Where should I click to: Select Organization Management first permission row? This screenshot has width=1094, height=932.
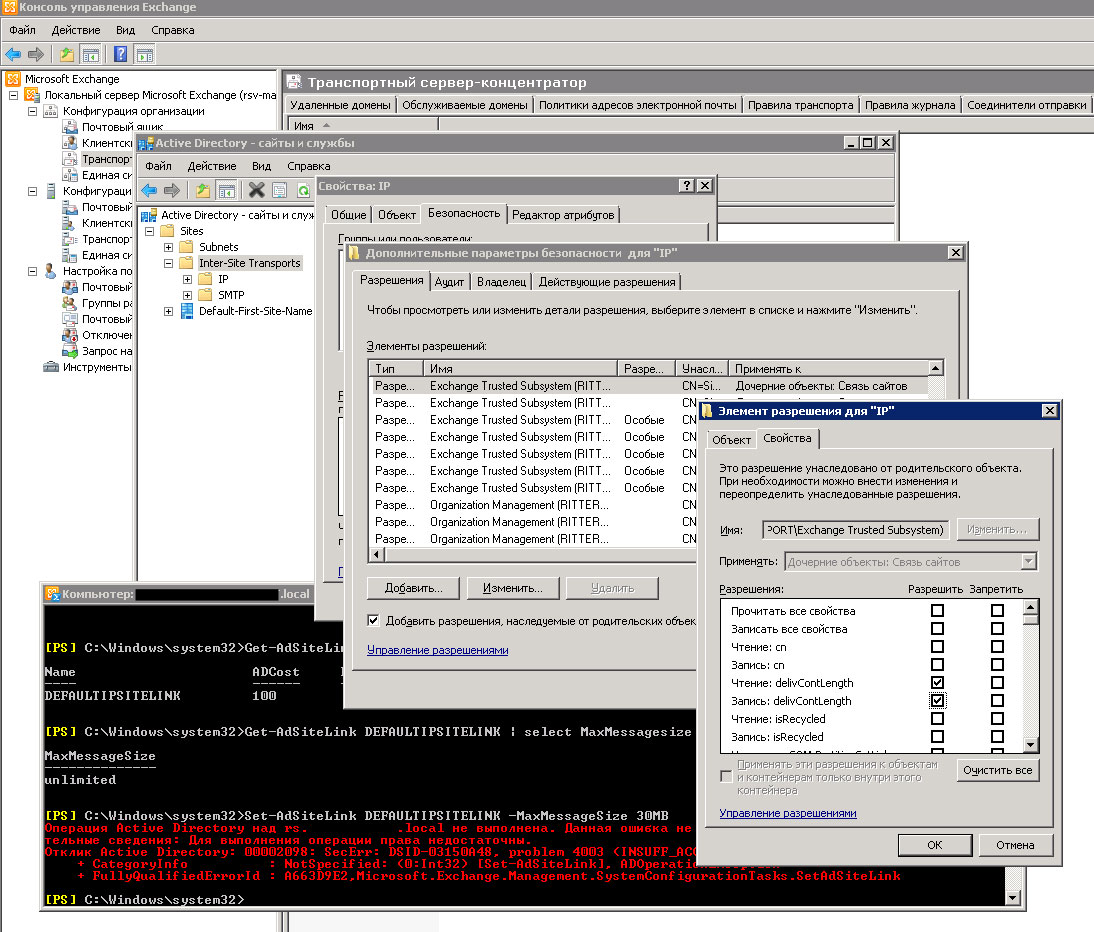point(536,504)
